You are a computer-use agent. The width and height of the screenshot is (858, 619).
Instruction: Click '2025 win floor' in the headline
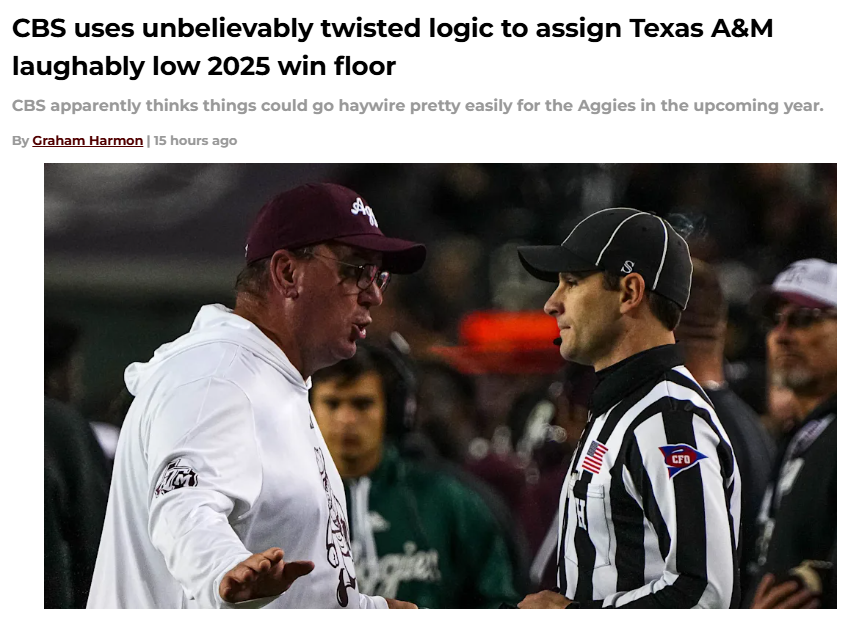coord(302,67)
